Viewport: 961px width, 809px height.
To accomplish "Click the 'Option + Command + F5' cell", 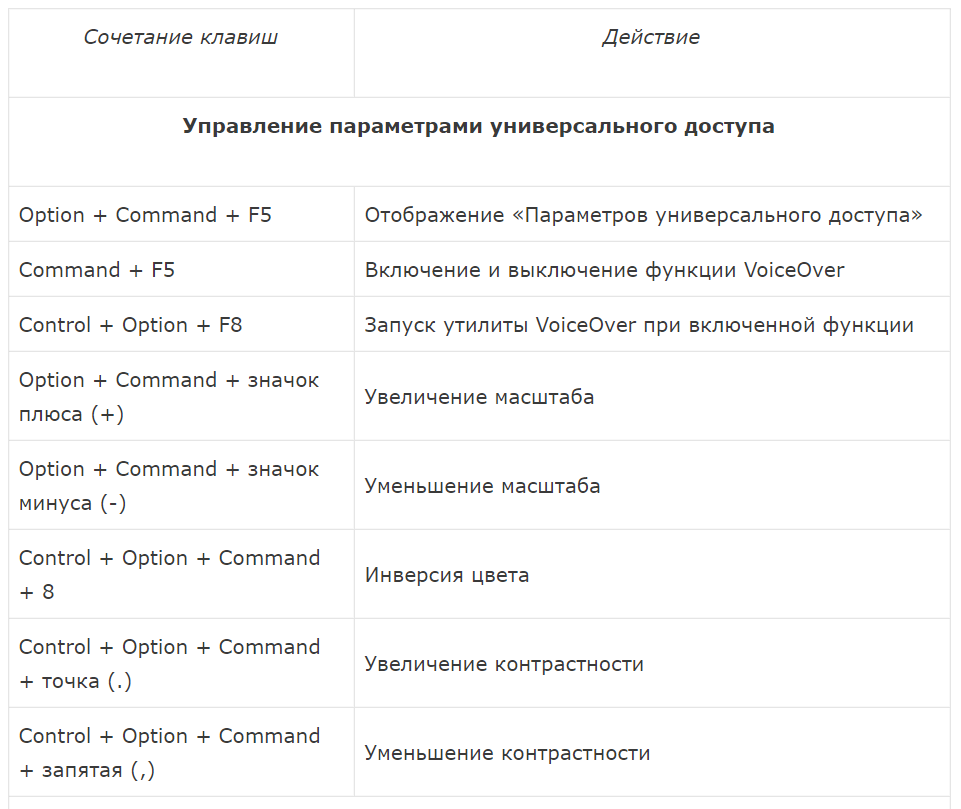I will pos(145,215).
